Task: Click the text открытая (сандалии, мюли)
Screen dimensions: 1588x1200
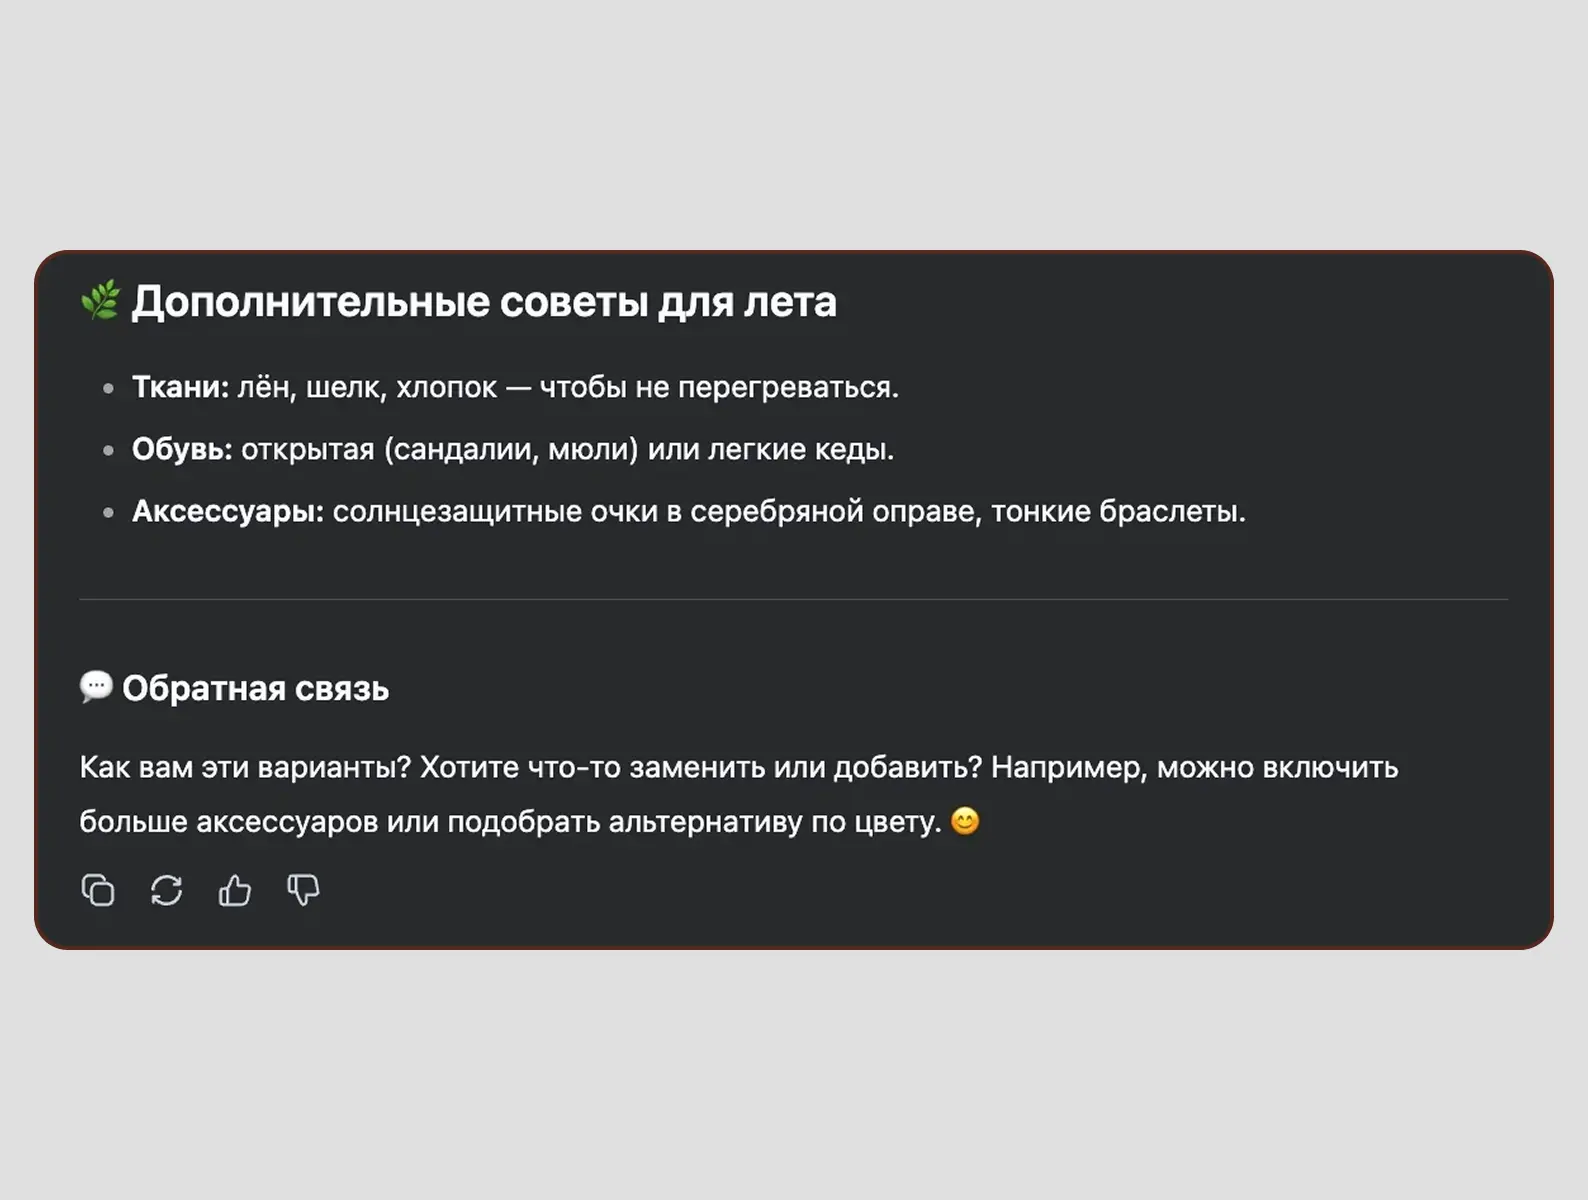Action: (440, 449)
